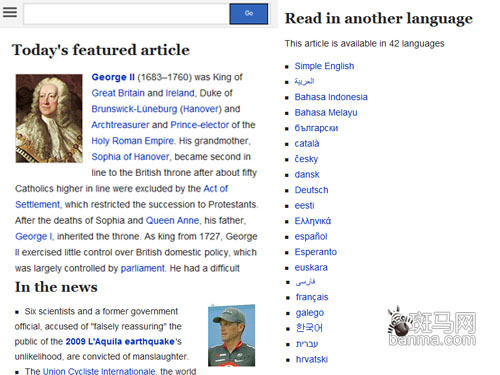Click text 'This article is available in 42 languages'
Screen dimensions: 500x375
click(x=364, y=44)
